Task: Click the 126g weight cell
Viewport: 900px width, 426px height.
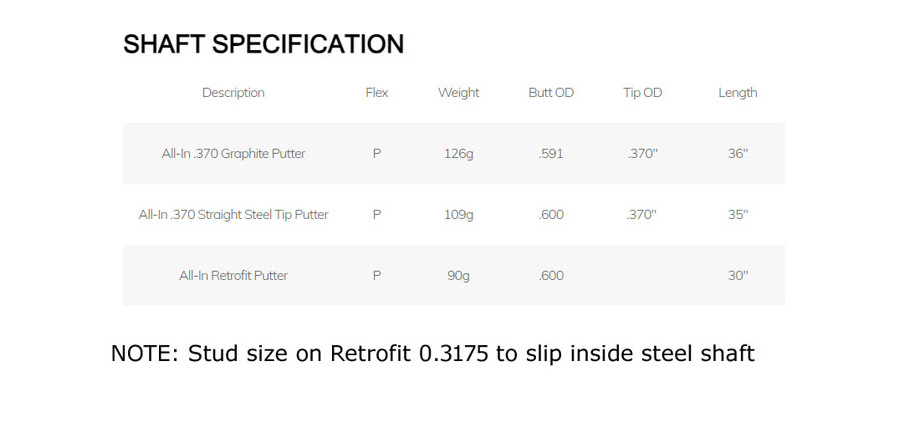Action: (458, 154)
